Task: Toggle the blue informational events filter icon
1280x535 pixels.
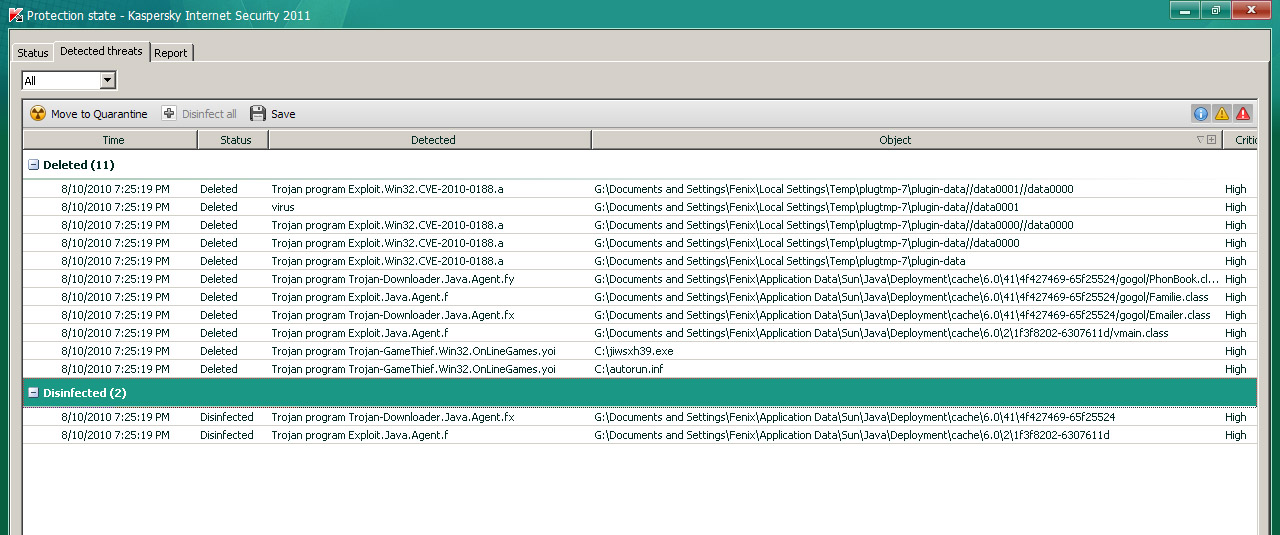Action: [x=1201, y=114]
